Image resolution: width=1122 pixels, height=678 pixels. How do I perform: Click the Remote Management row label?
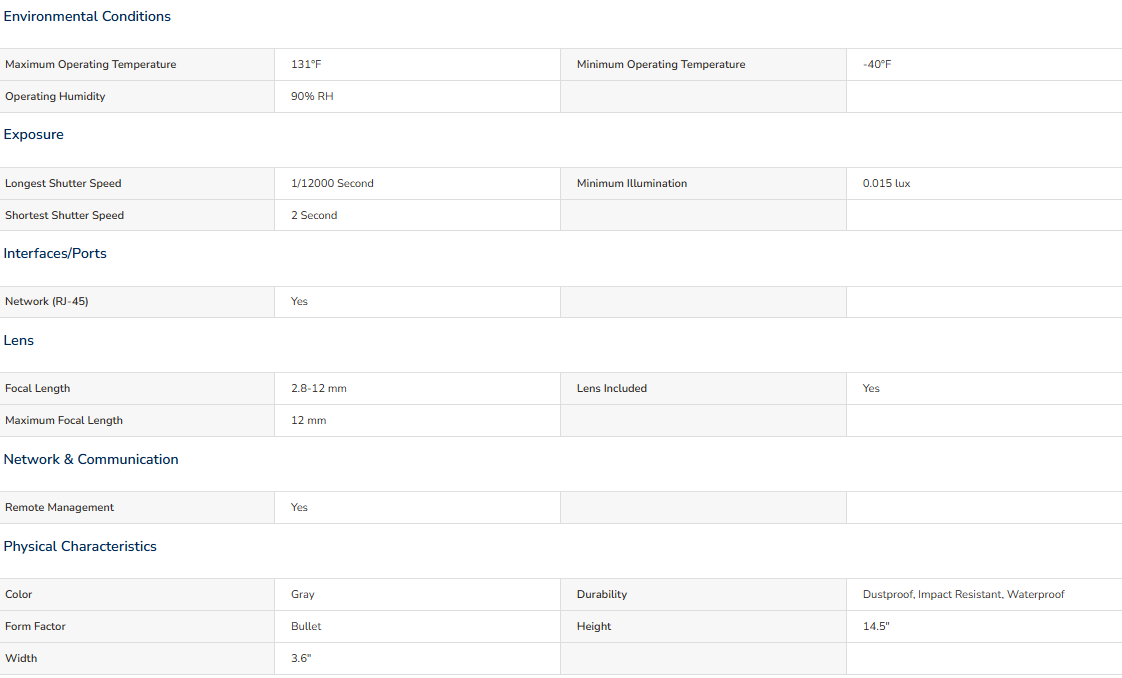(x=59, y=507)
